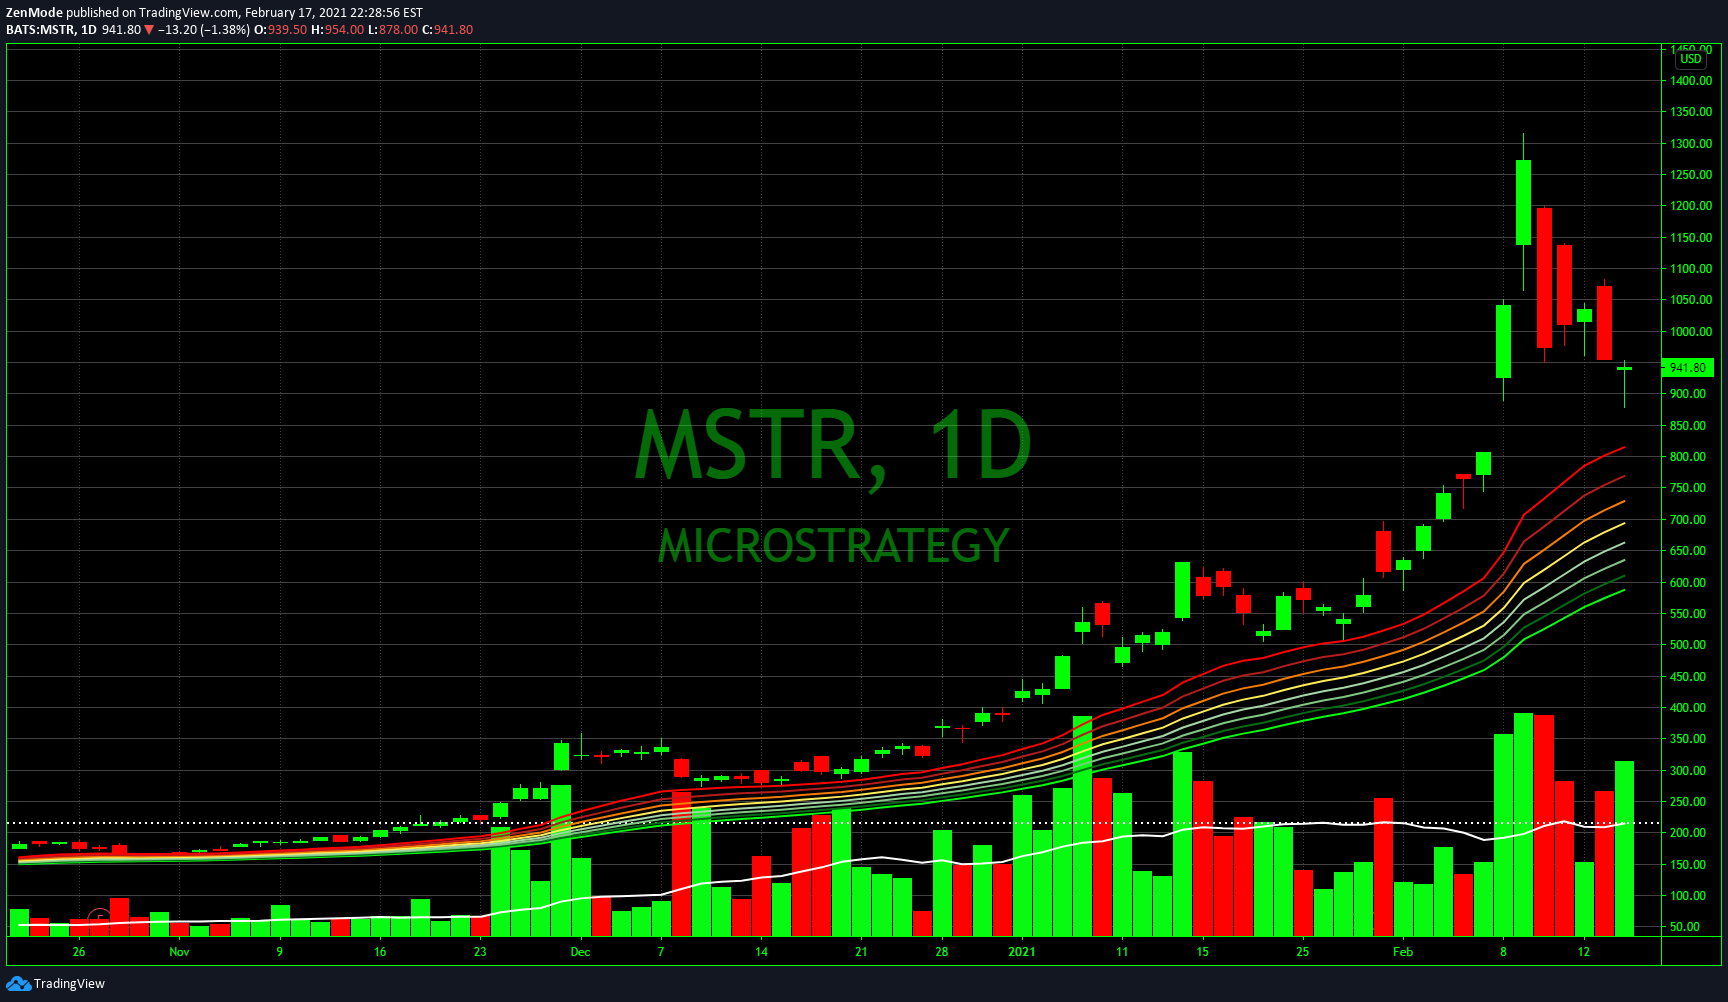Click the Nov label on the date axis
This screenshot has width=1728, height=1002.
pyautogui.click(x=179, y=952)
